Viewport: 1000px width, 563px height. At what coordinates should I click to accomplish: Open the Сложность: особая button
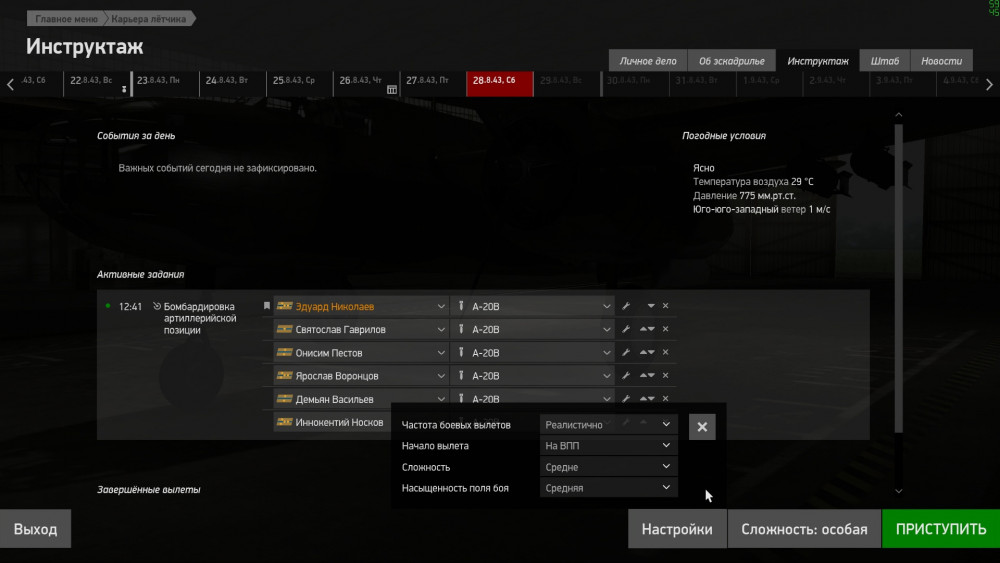coord(804,529)
